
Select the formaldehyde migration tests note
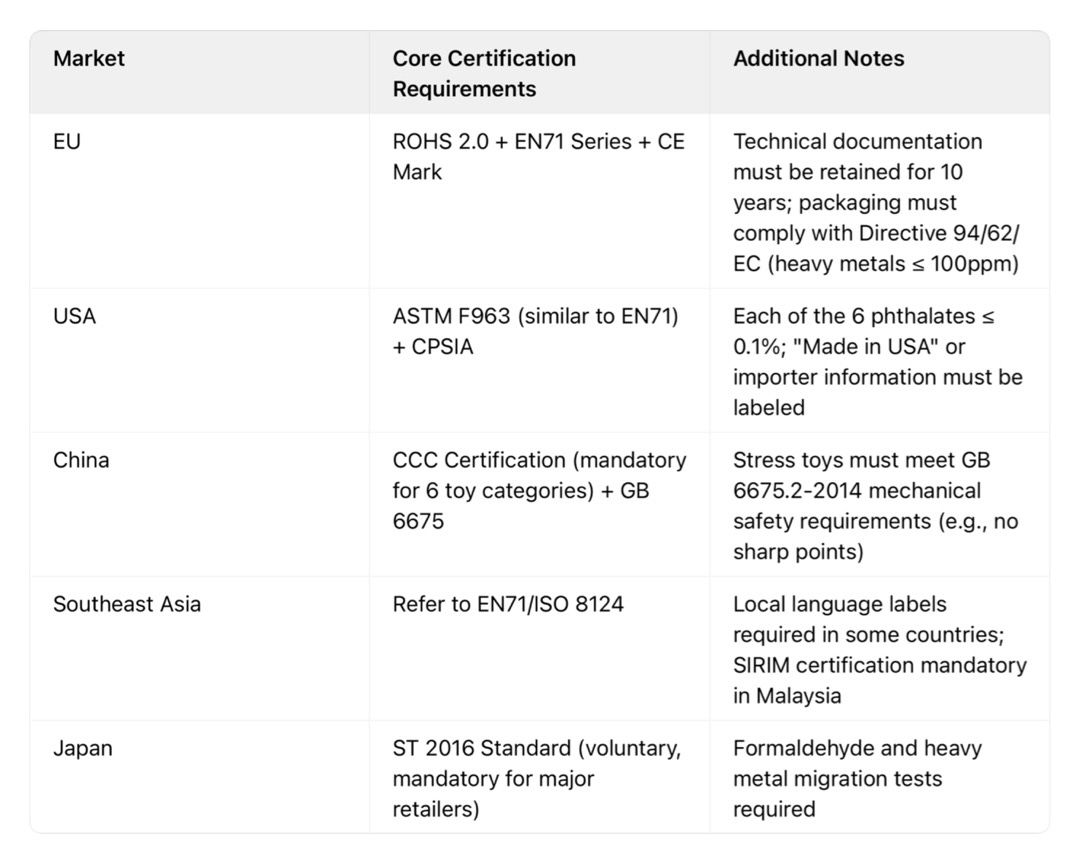[857, 778]
